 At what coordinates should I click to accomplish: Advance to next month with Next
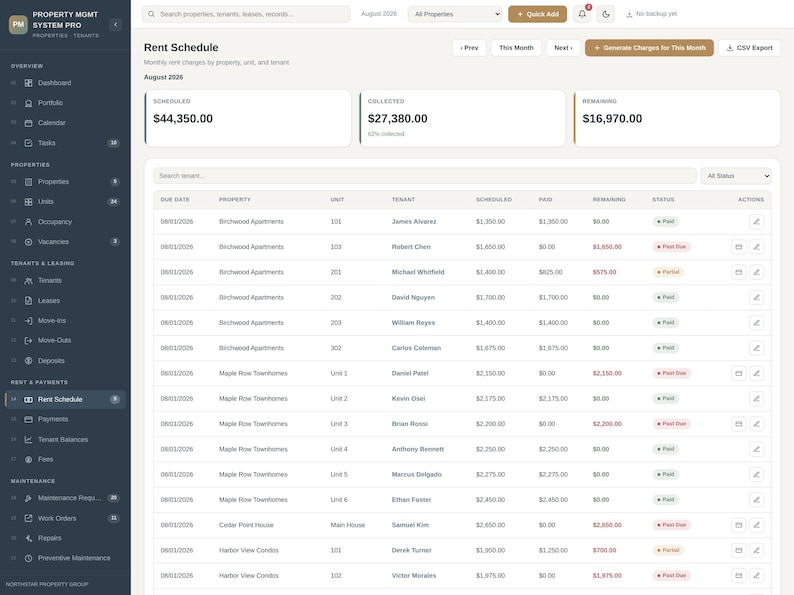coord(563,48)
